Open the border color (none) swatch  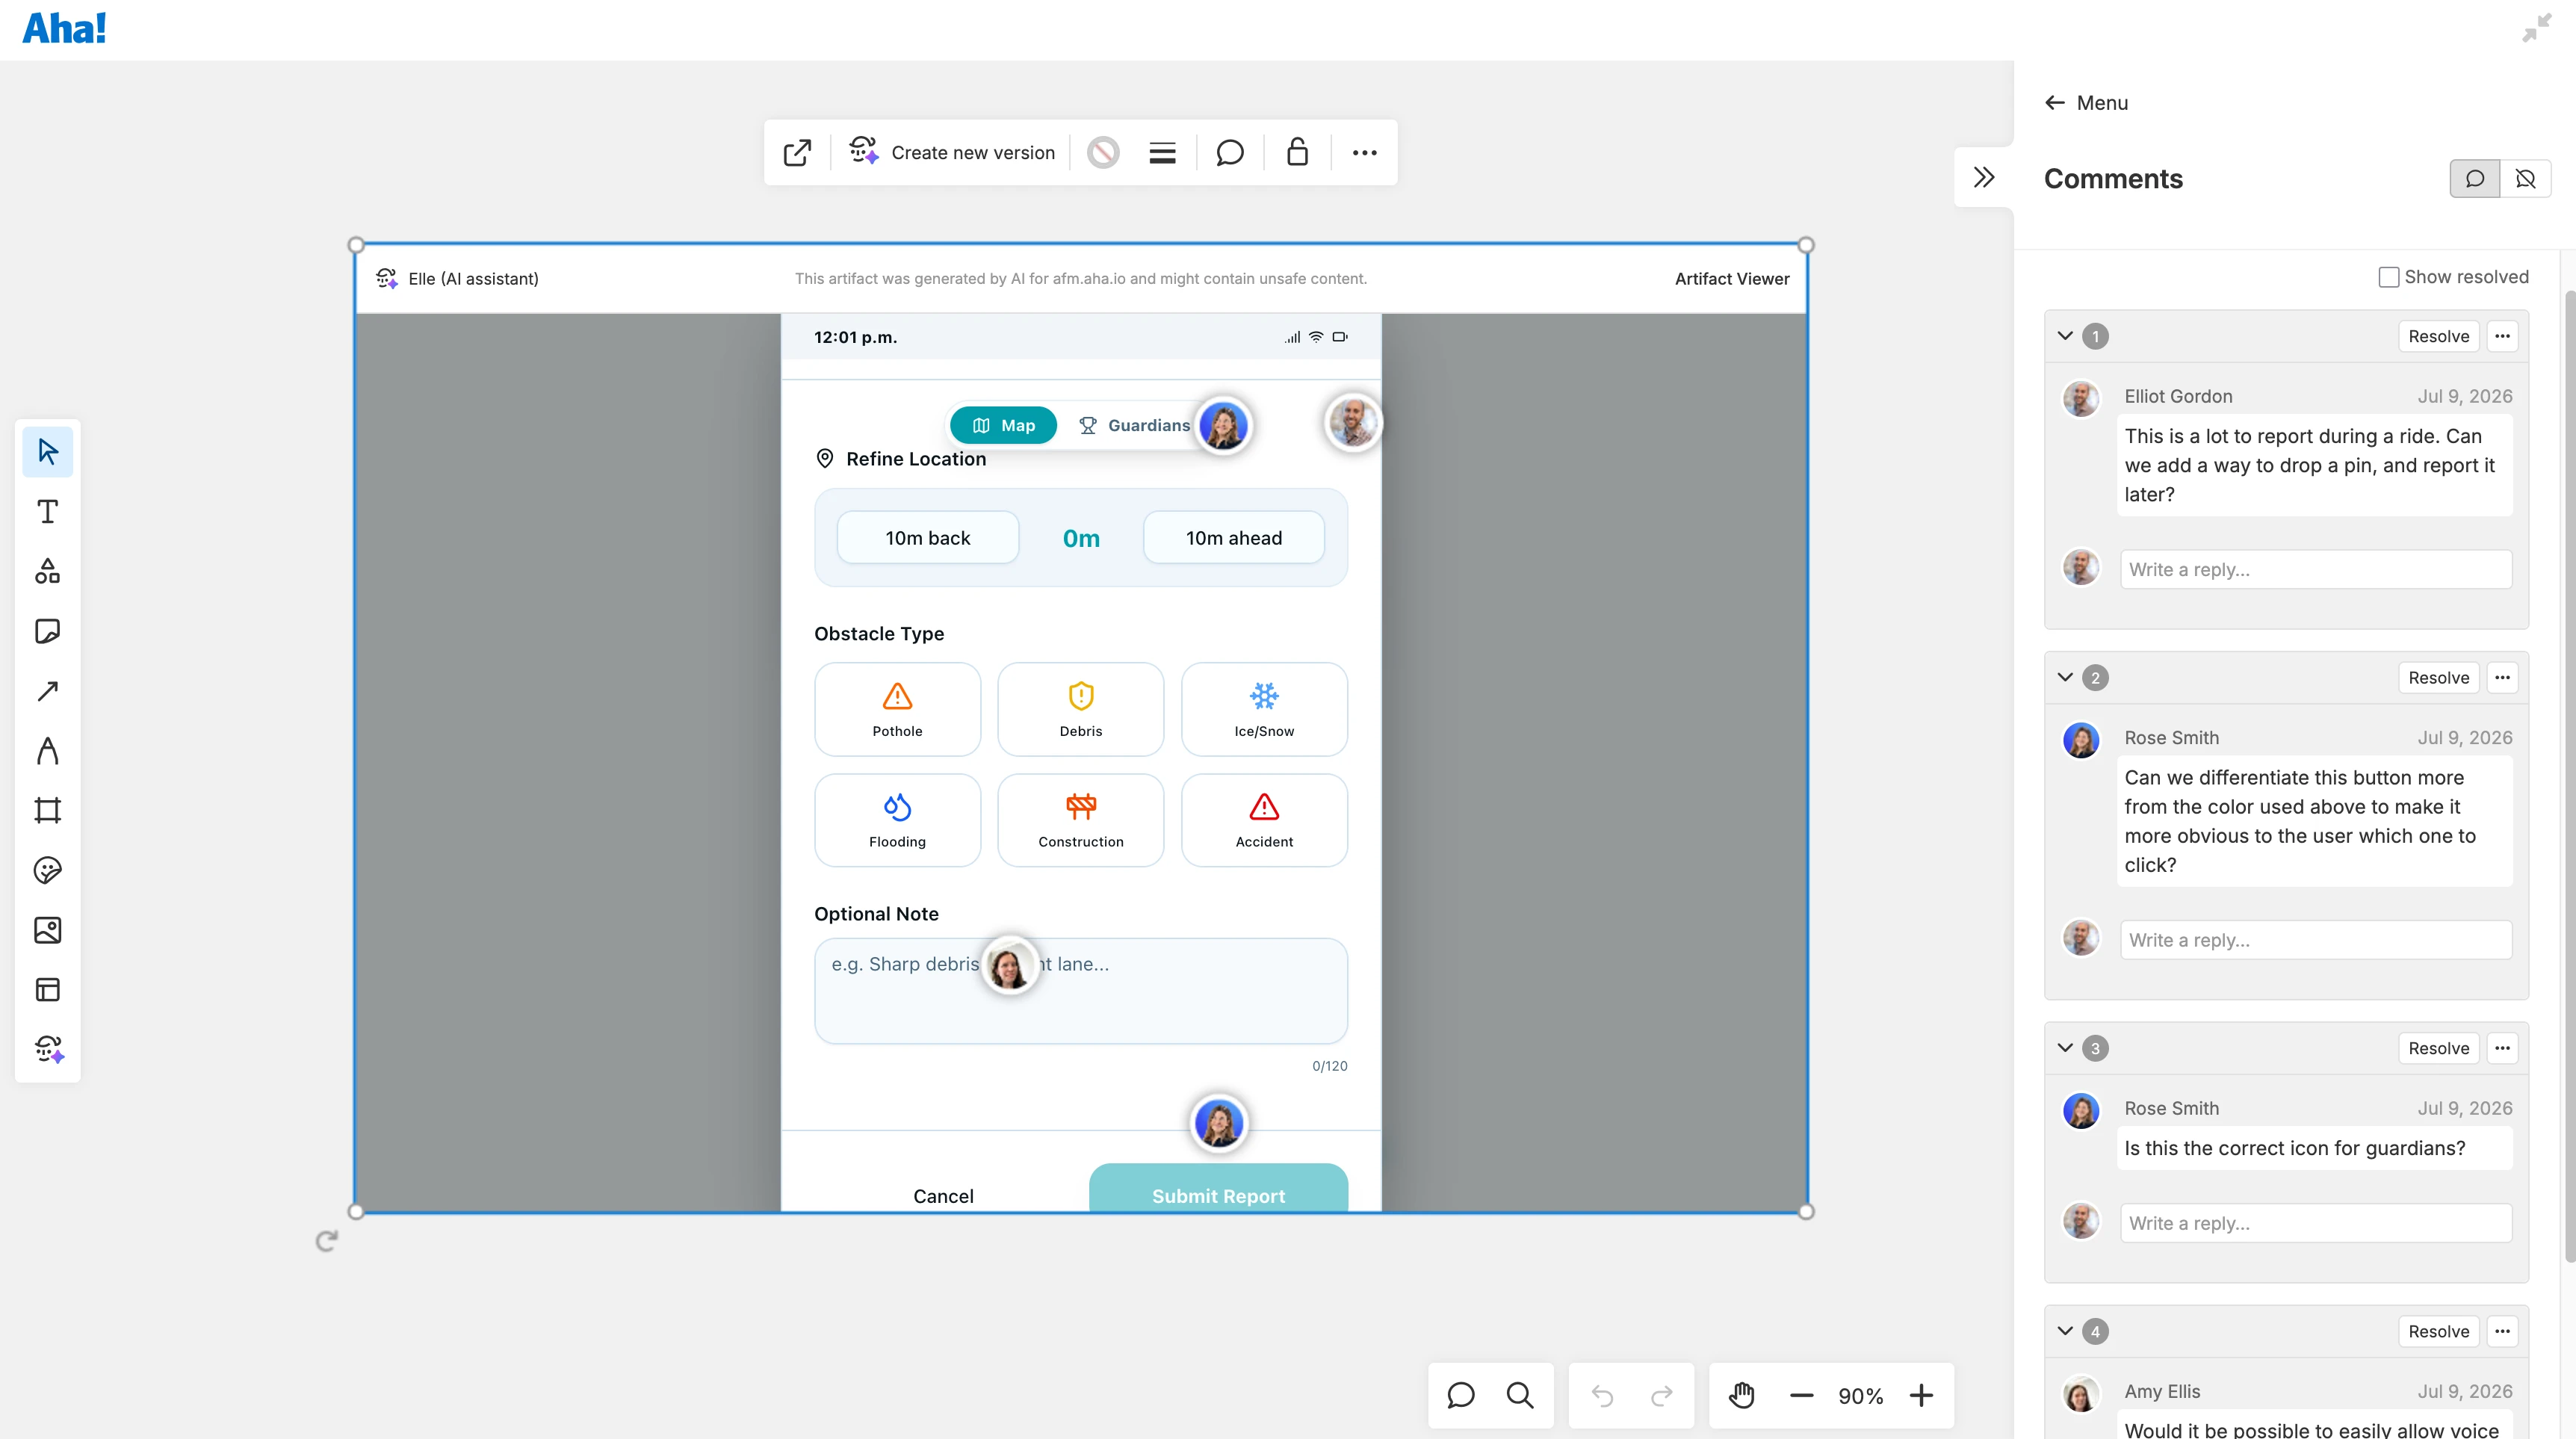pyautogui.click(x=1103, y=153)
